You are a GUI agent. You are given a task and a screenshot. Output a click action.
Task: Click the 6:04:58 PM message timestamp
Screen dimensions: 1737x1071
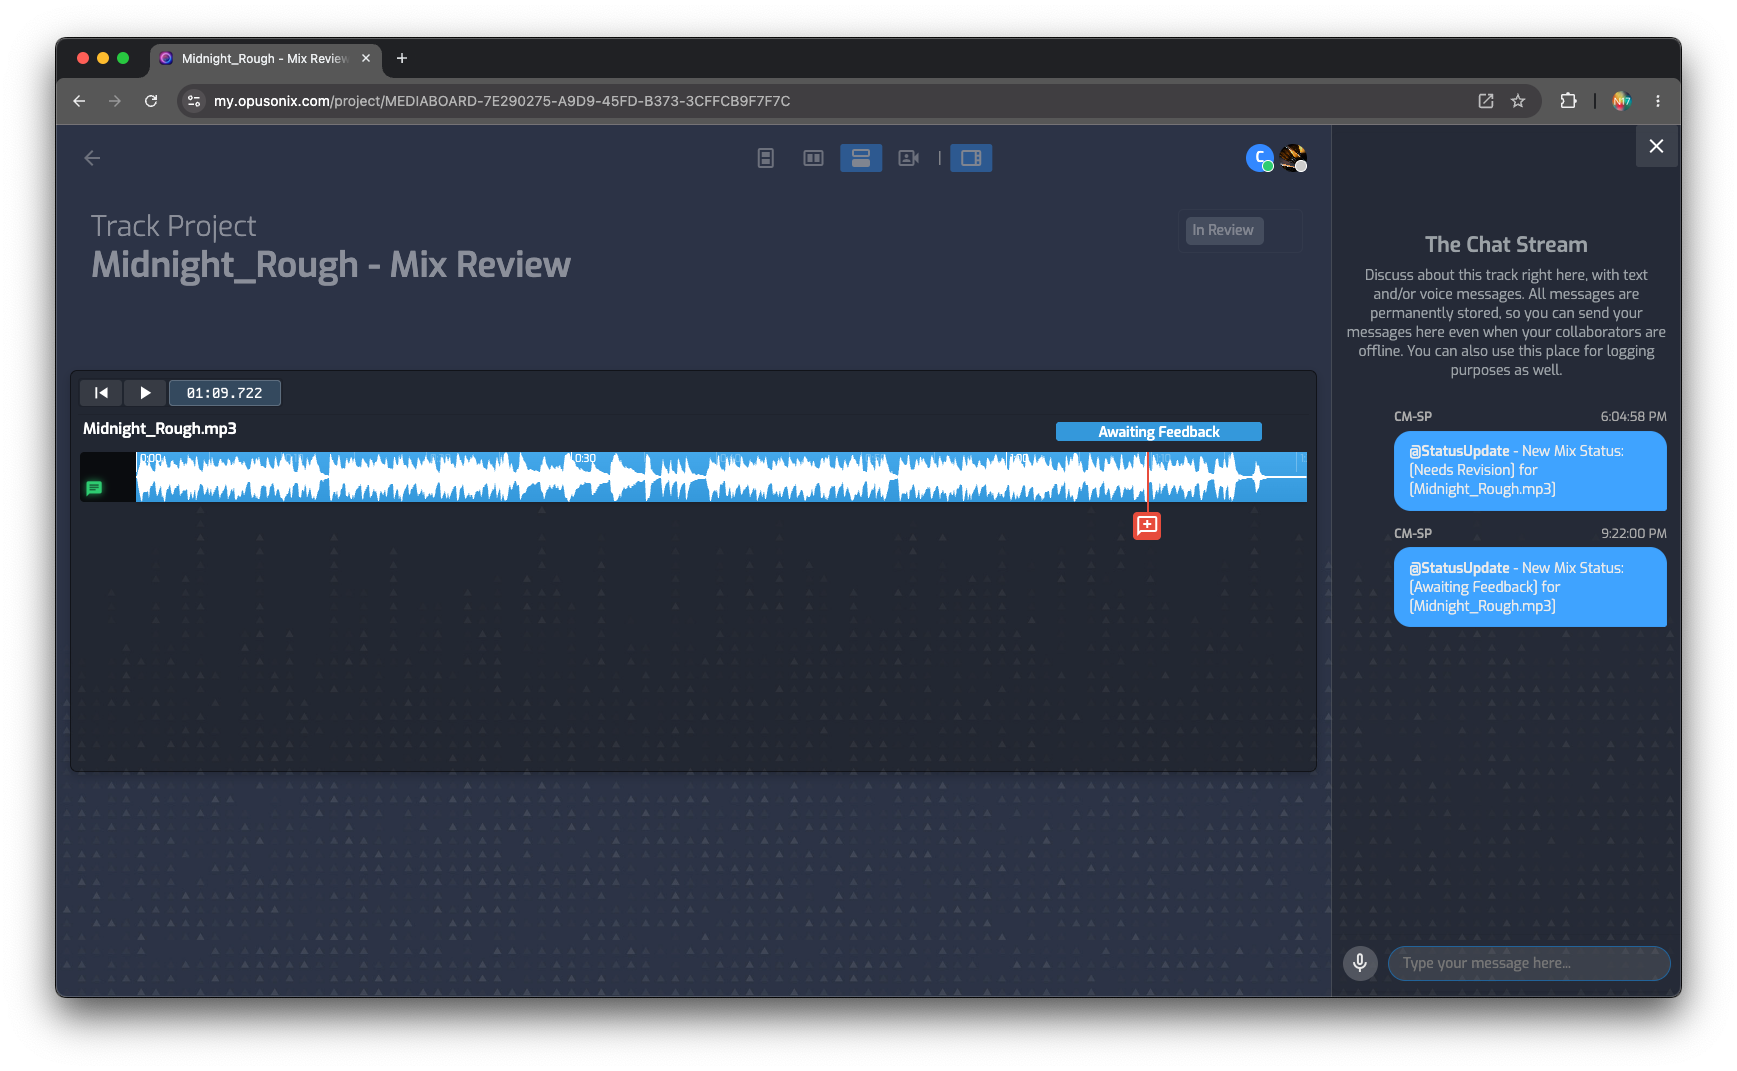(x=1633, y=417)
